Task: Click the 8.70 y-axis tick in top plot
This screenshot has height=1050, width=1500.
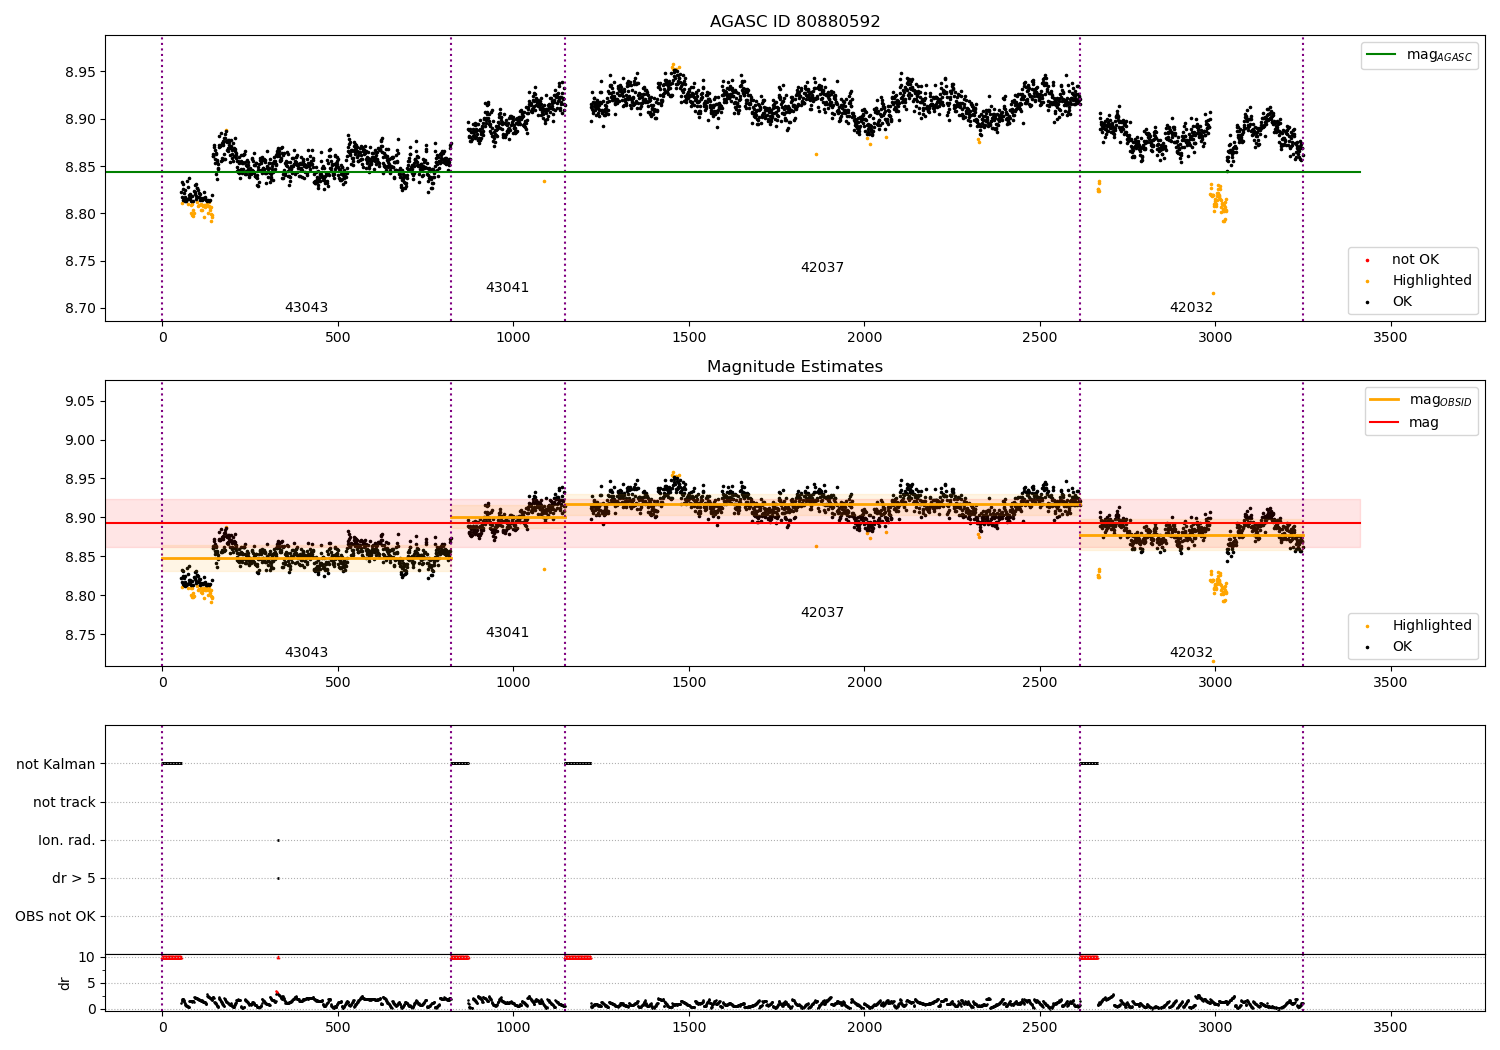Action: tap(80, 308)
